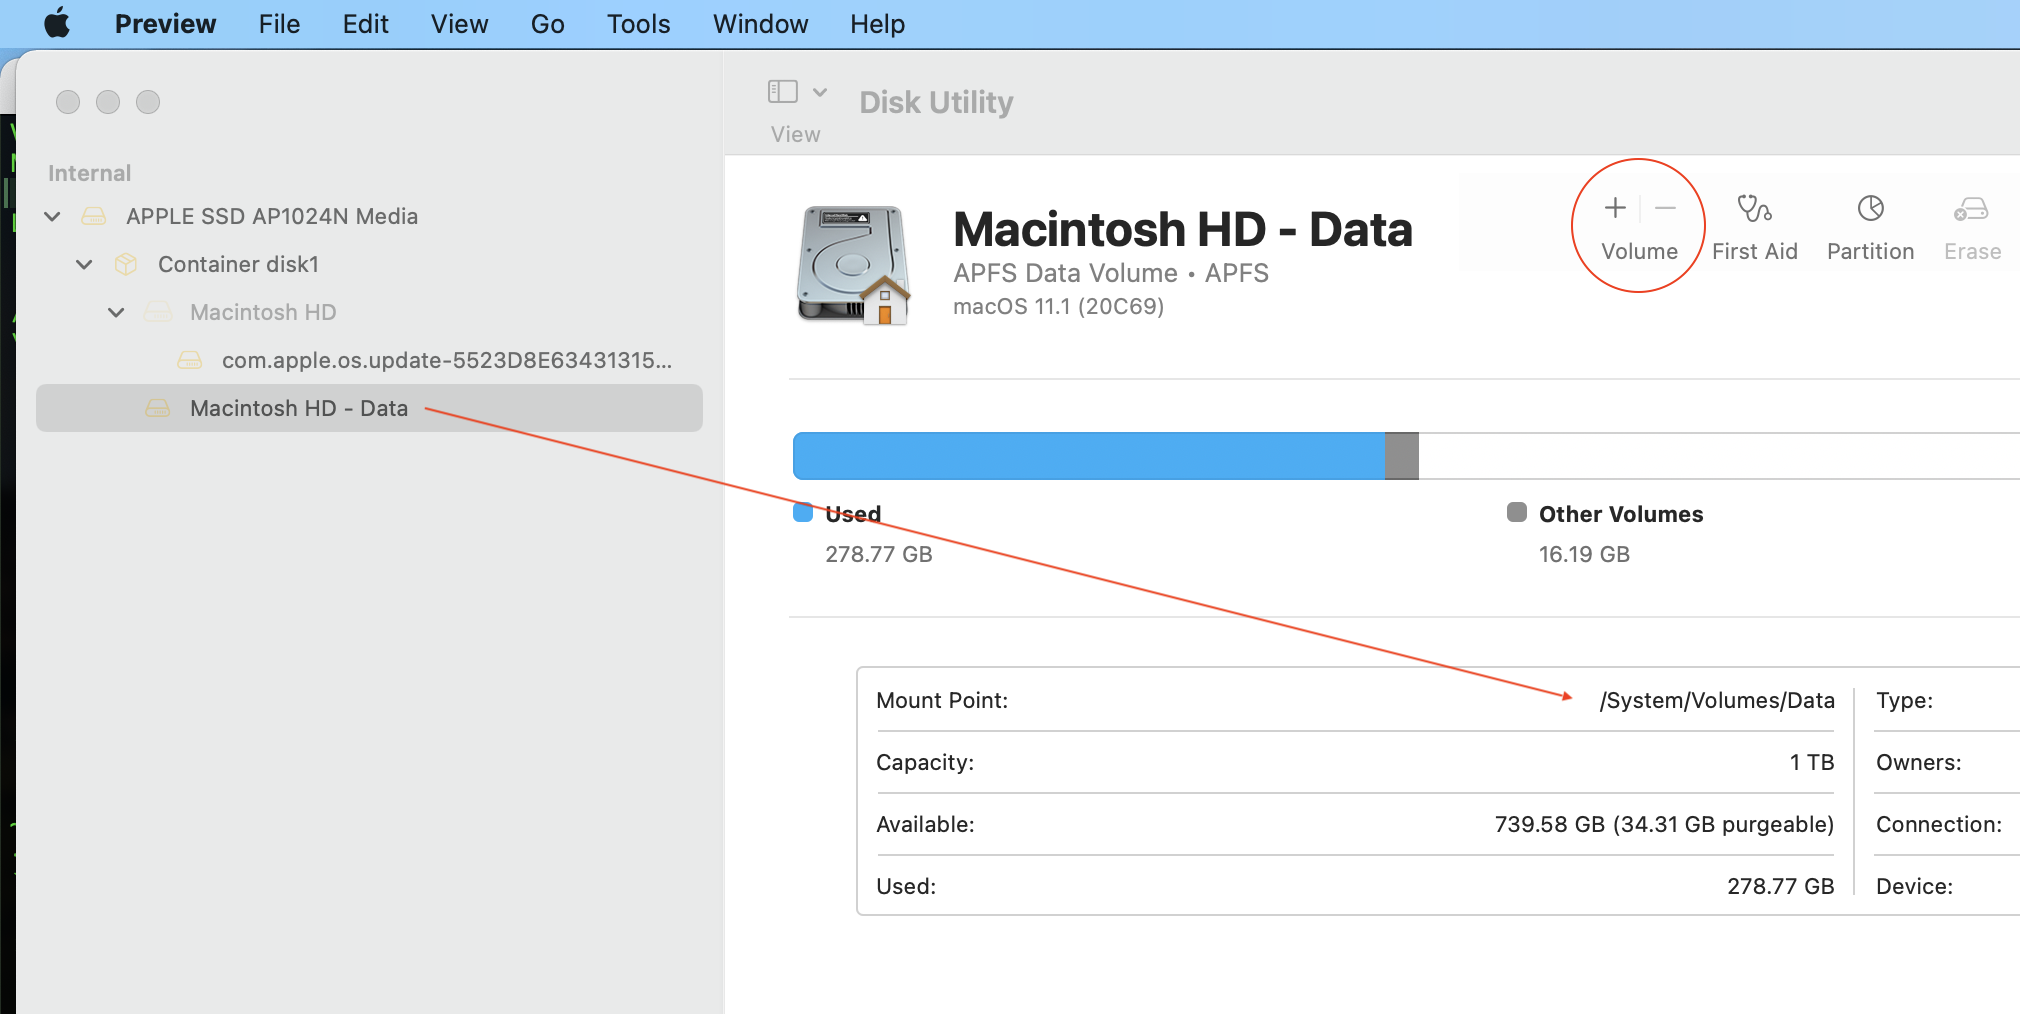Click the gray Other Volumes legend swatch

pyautogui.click(x=1517, y=513)
